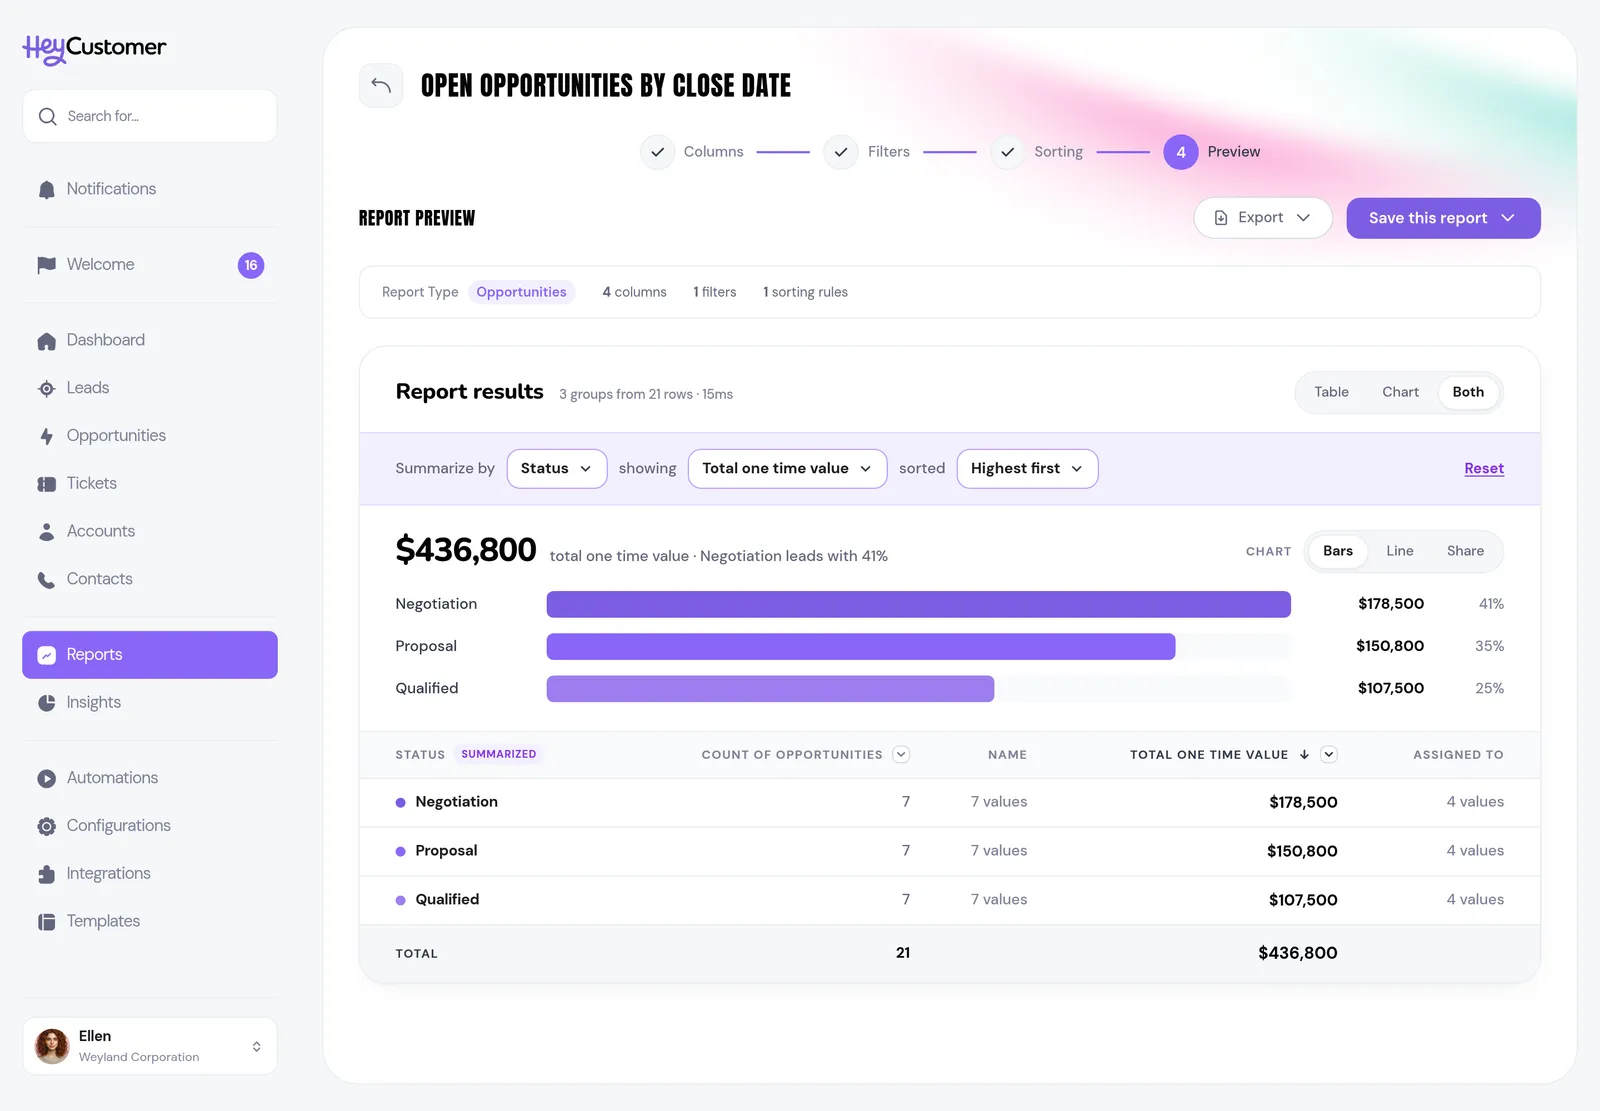The width and height of the screenshot is (1600, 1111).
Task: Click the Reports sidebar item
Action: click(x=150, y=655)
